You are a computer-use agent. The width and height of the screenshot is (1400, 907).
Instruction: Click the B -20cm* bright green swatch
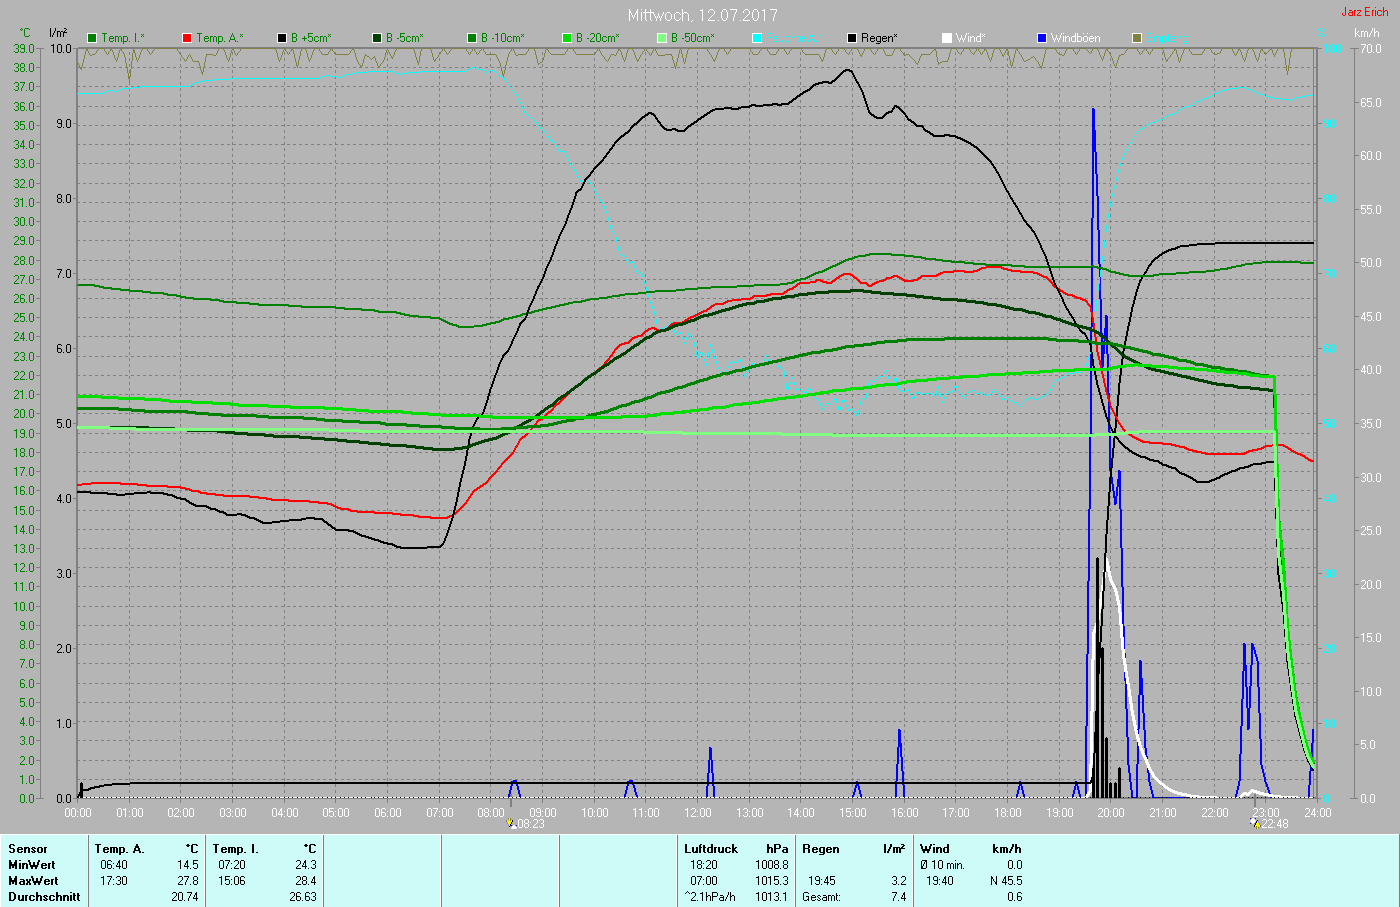tap(567, 38)
